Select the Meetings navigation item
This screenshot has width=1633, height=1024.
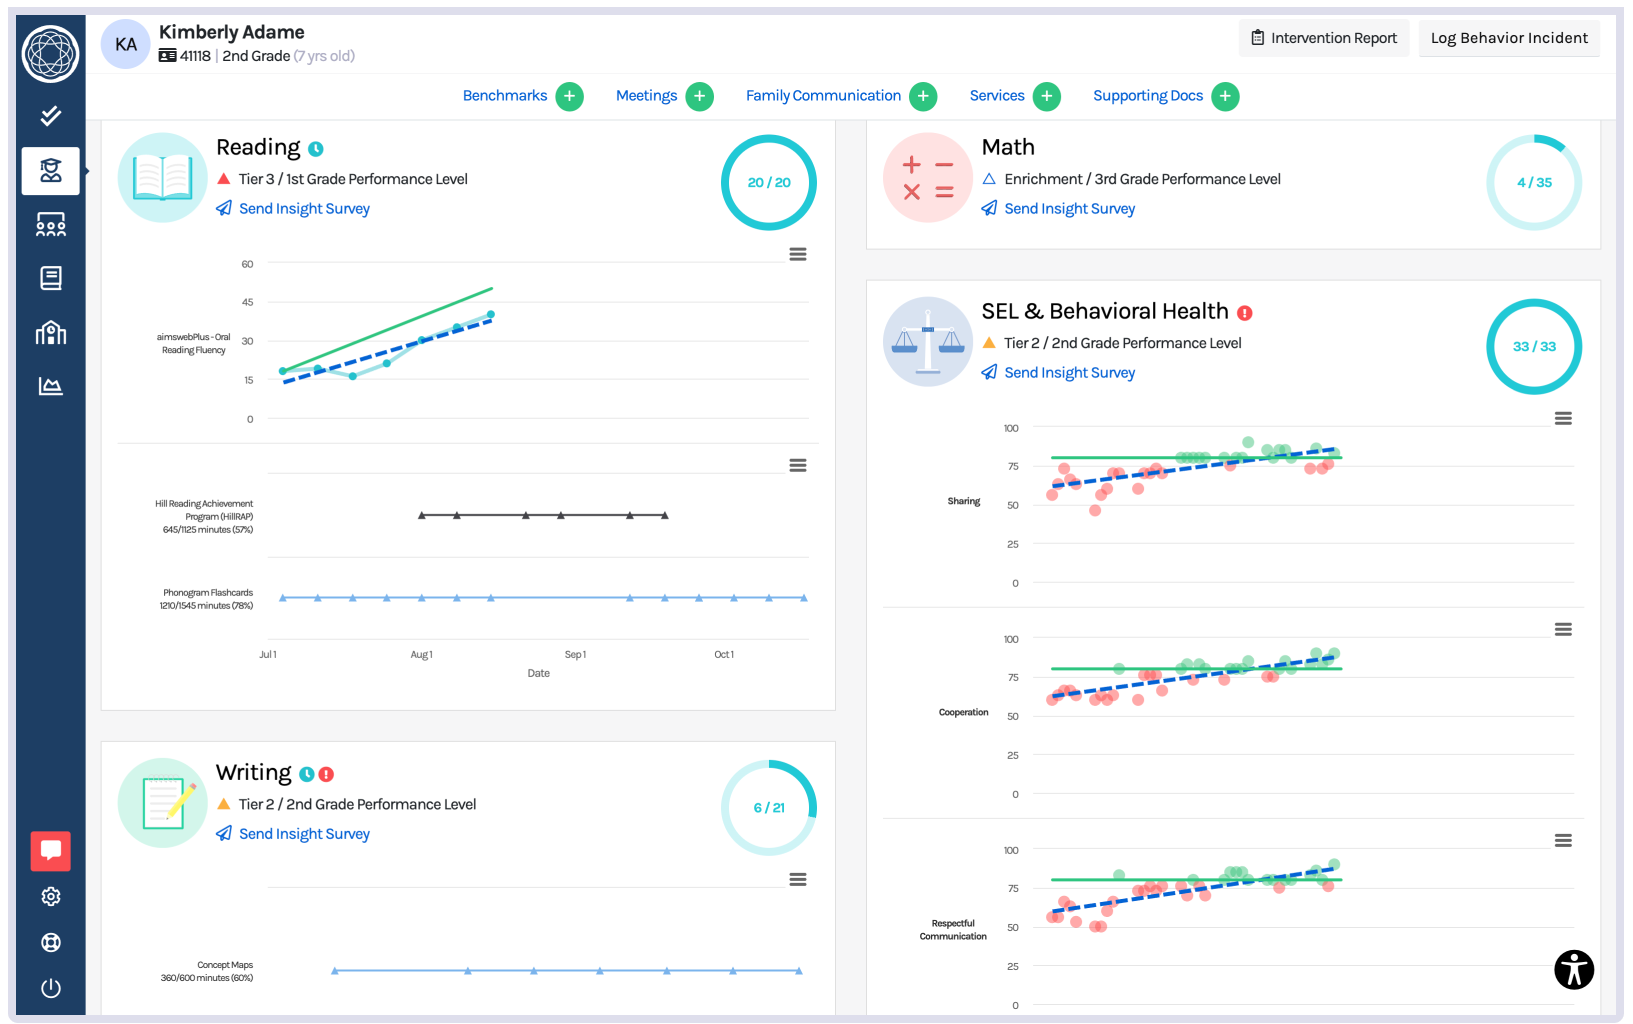click(647, 95)
